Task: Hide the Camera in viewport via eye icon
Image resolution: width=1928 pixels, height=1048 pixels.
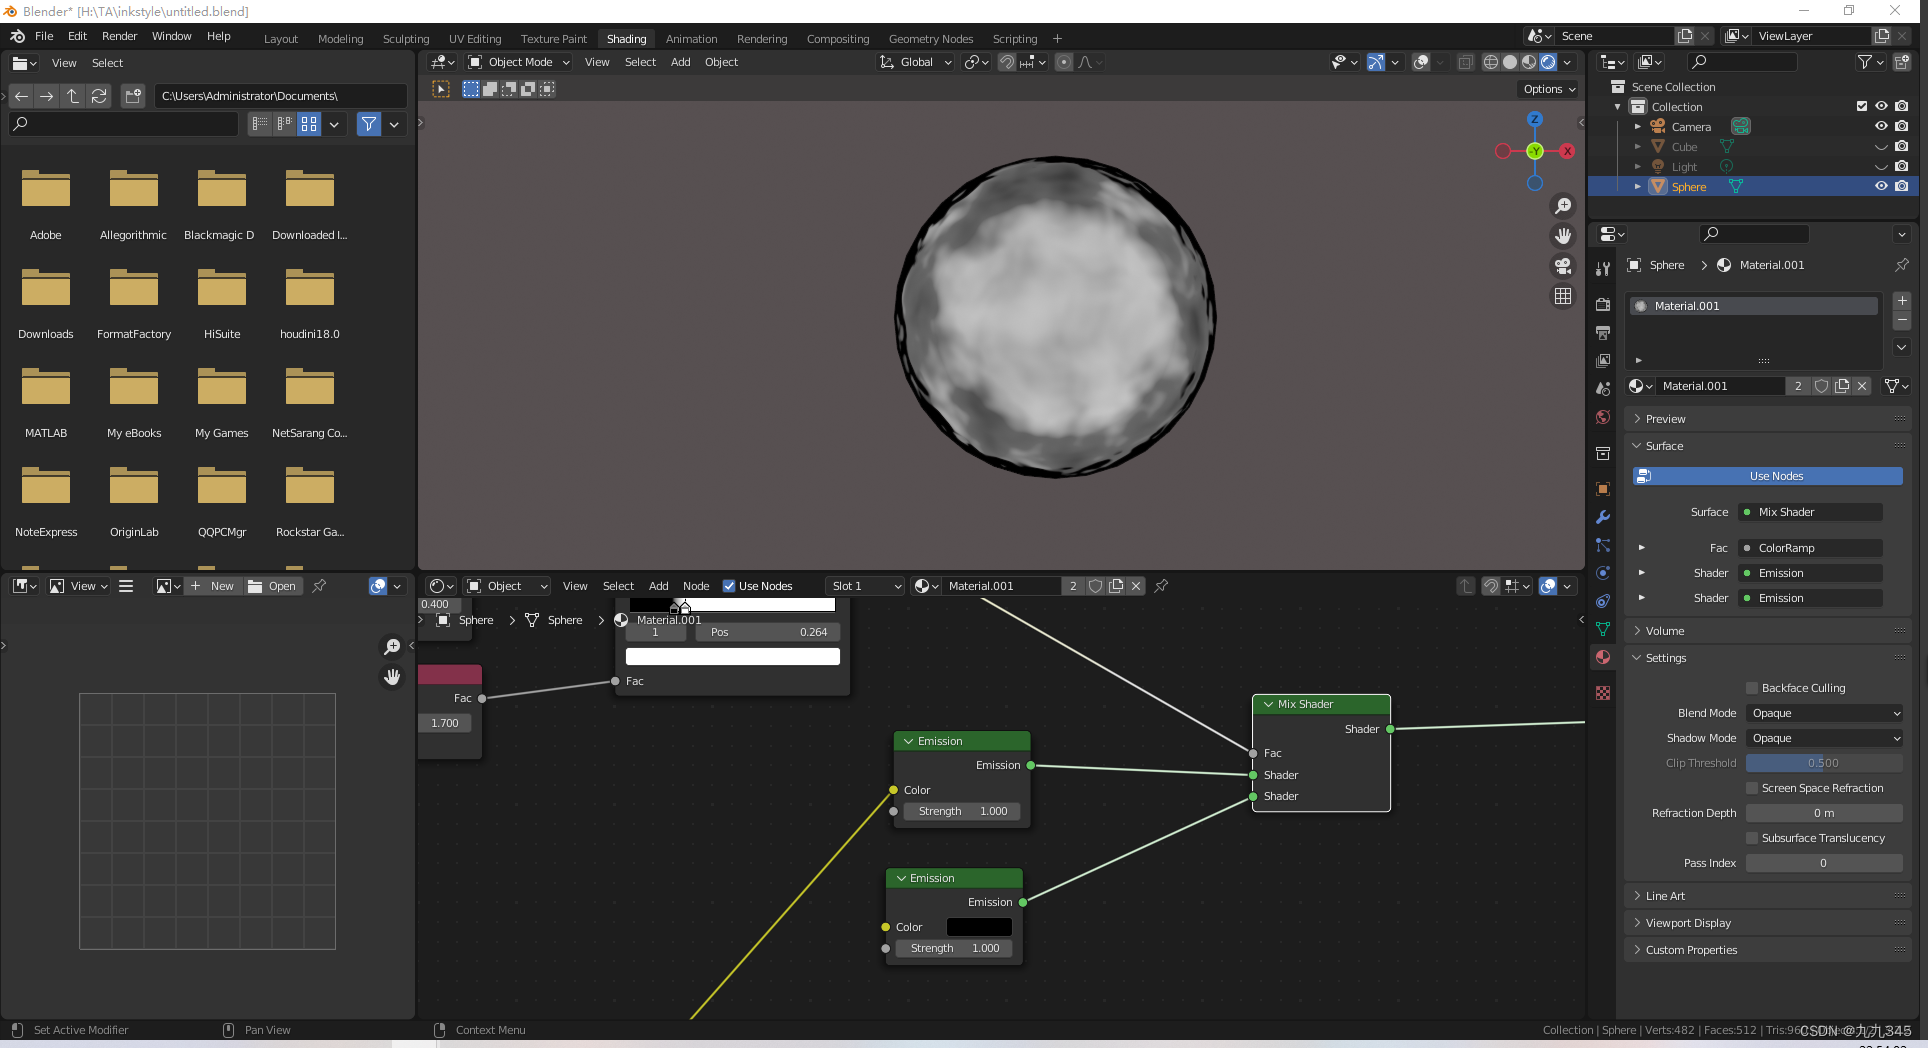Action: [x=1881, y=126]
